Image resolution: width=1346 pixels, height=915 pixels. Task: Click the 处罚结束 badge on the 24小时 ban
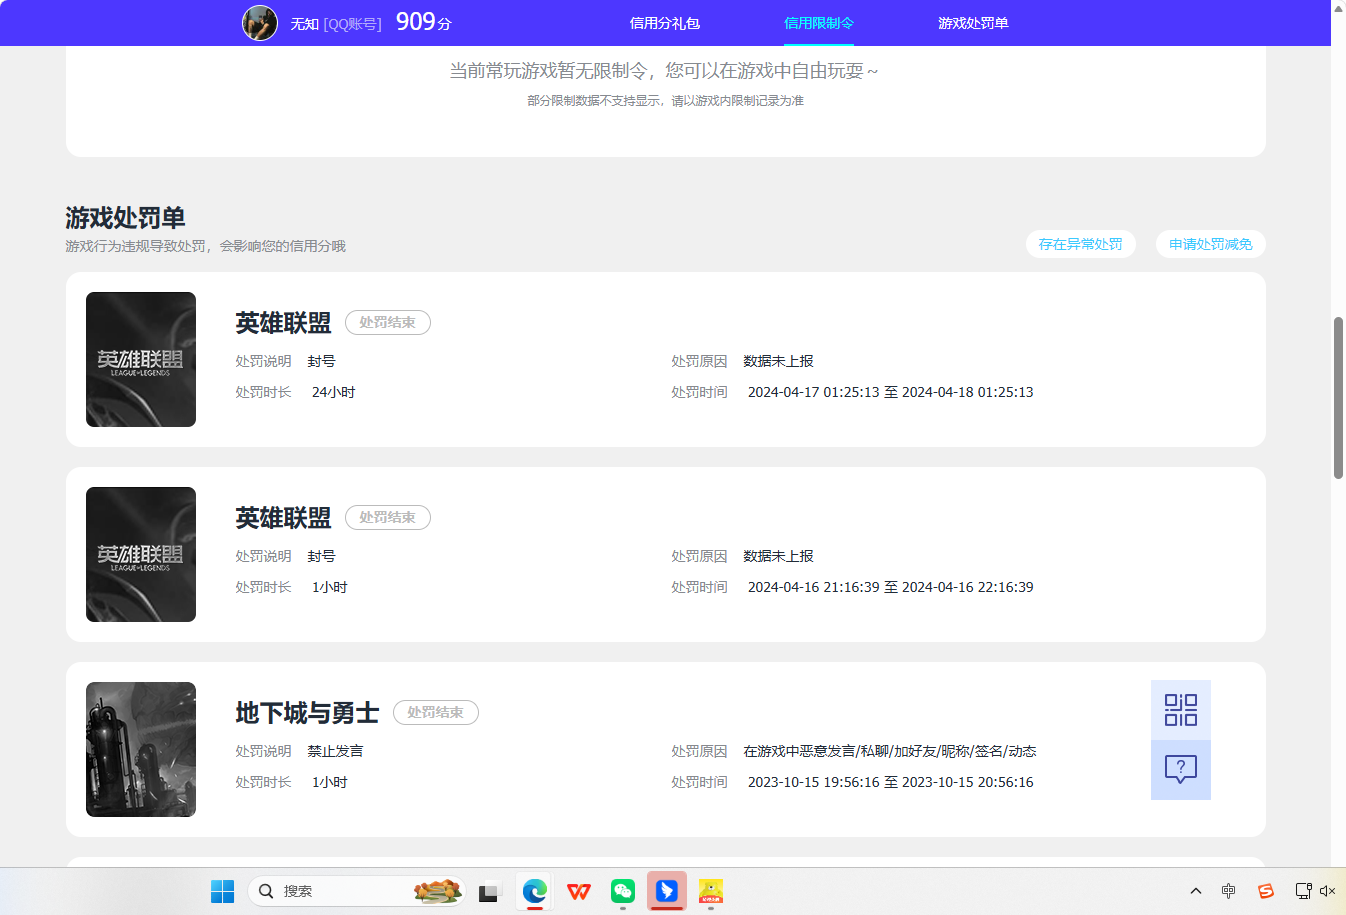tap(388, 323)
